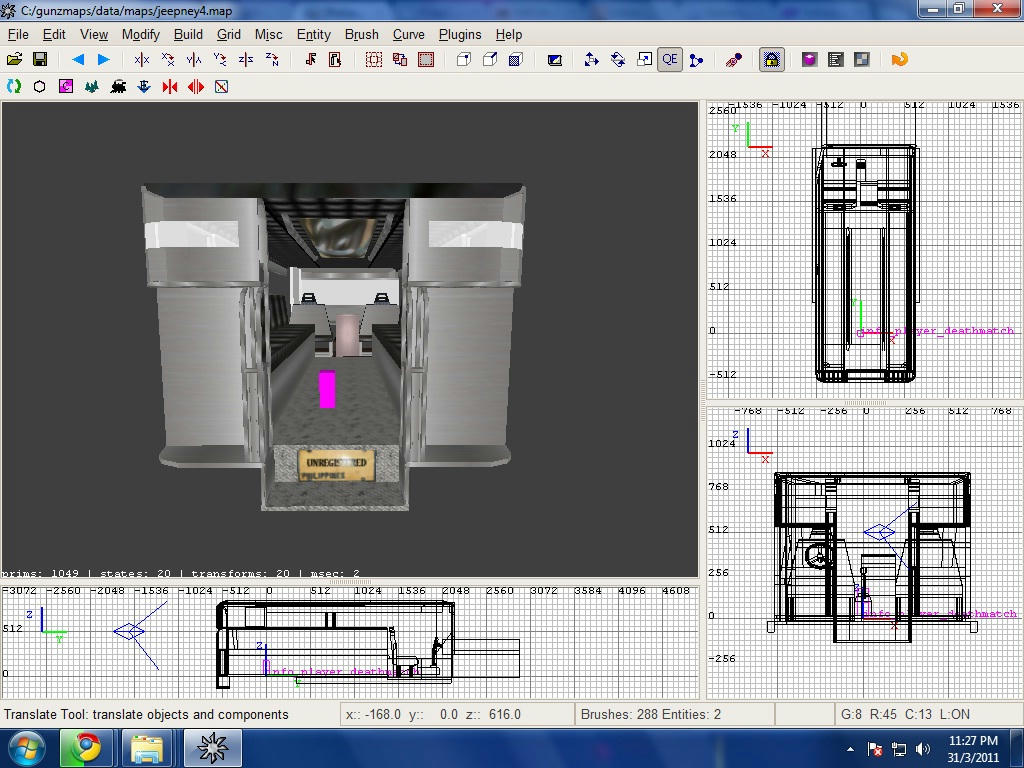The height and width of the screenshot is (768, 1024).
Task: Click the blue Undo arrow
Action: click(78, 60)
